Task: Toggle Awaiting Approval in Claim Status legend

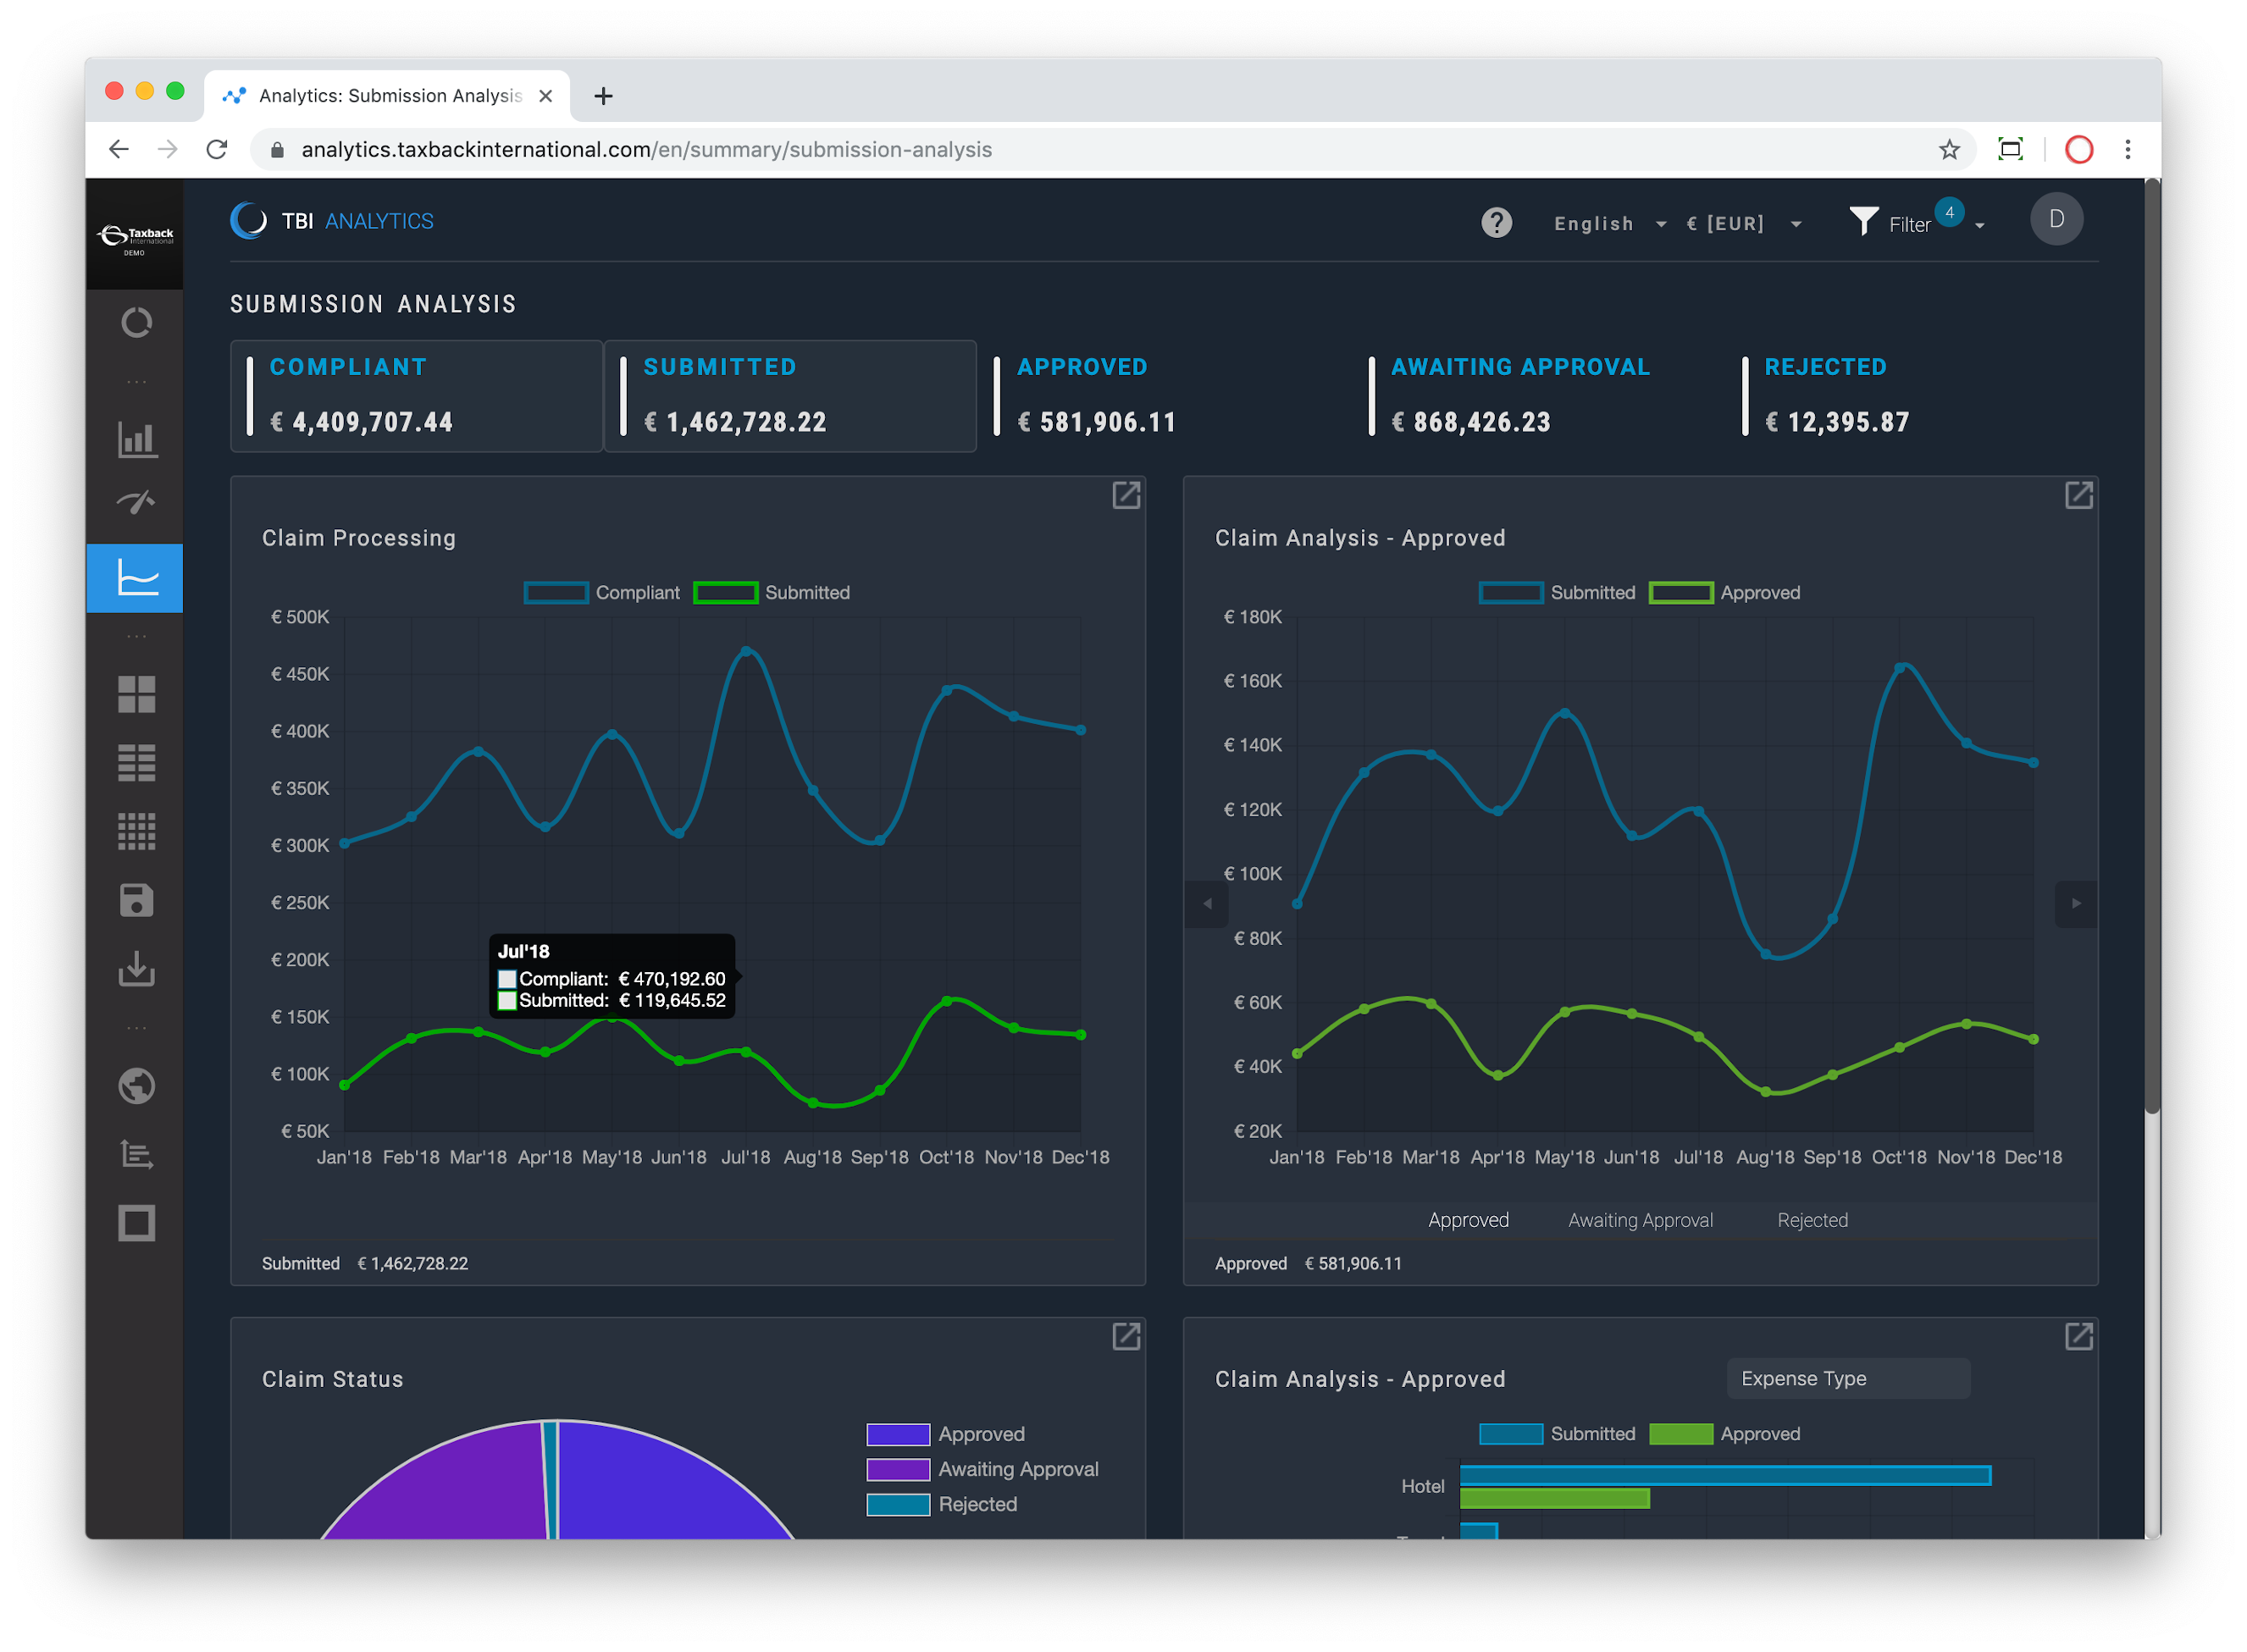Action: click(982, 1469)
